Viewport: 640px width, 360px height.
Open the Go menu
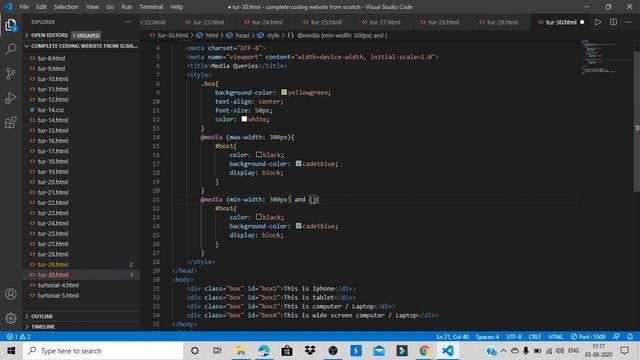click(x=110, y=7)
